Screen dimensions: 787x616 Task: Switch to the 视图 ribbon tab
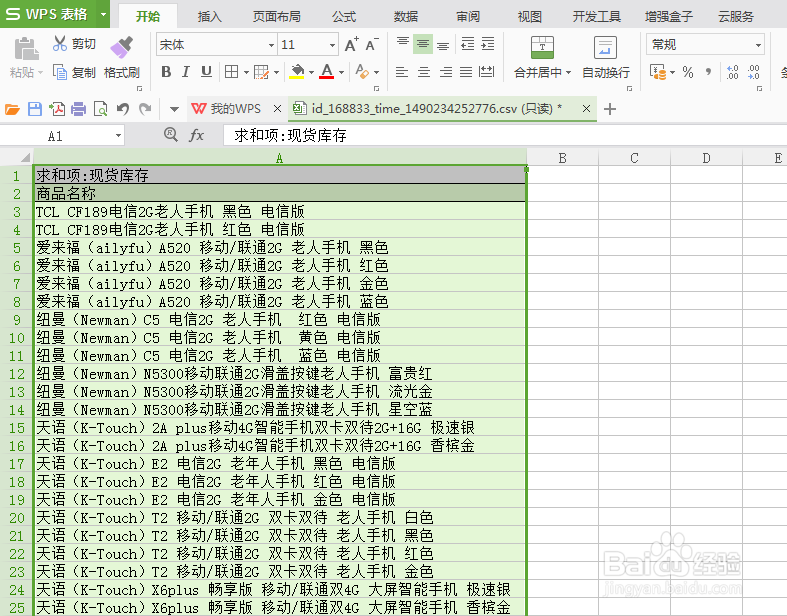pos(530,17)
